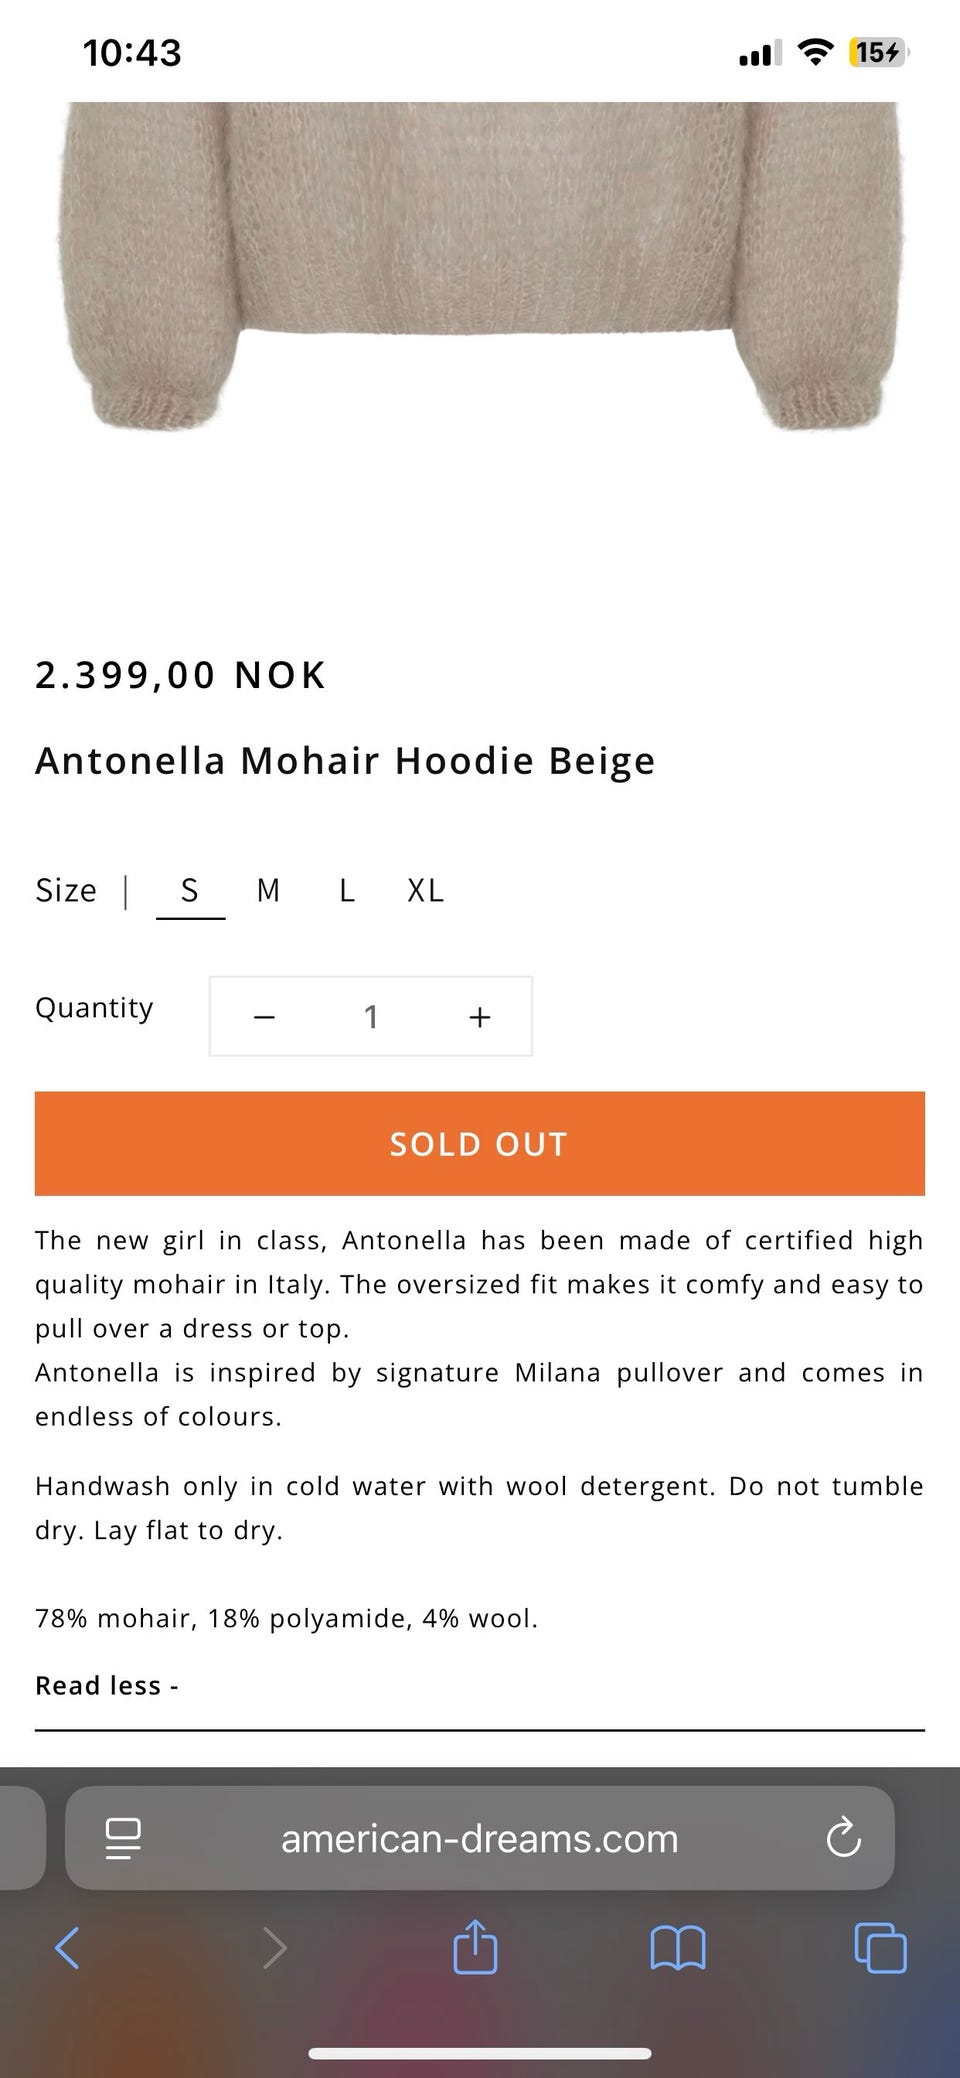The height and width of the screenshot is (2078, 960).
Task: Reload the page with refresh icon
Action: click(843, 1838)
